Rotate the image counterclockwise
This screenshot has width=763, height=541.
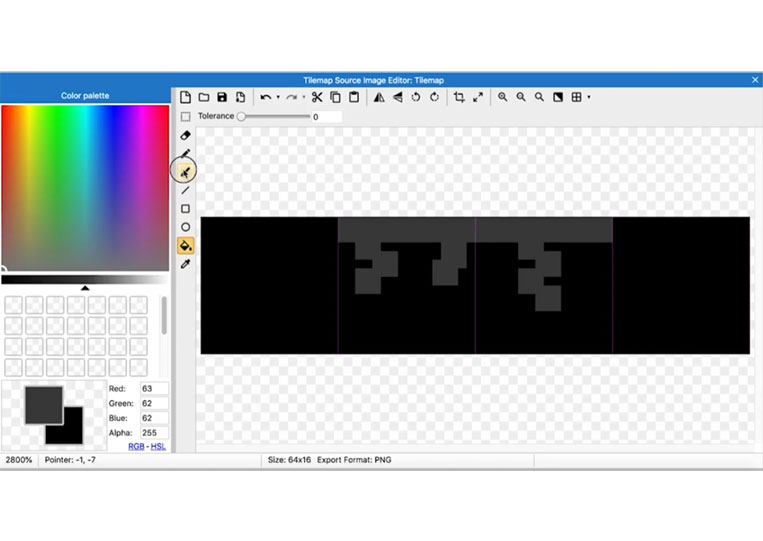[x=416, y=97]
